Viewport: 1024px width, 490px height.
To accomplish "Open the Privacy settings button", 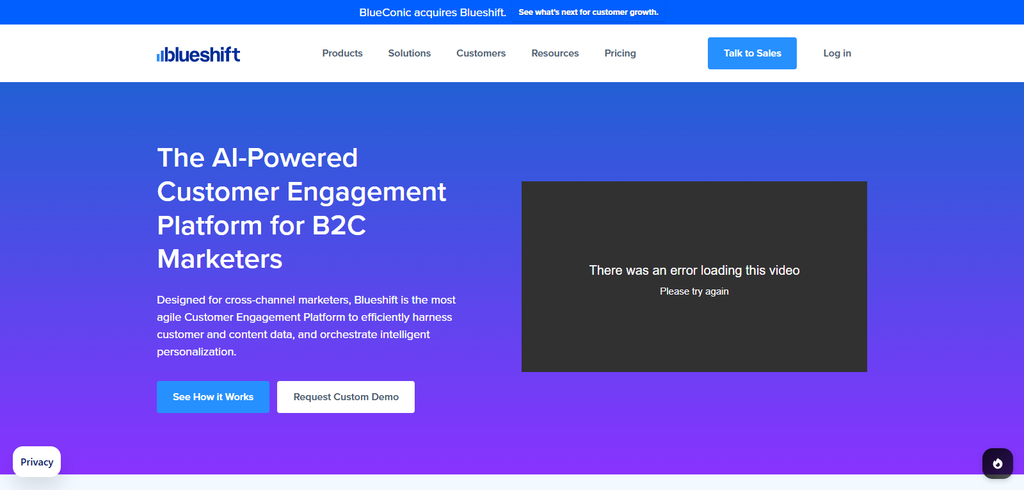I will tap(37, 462).
